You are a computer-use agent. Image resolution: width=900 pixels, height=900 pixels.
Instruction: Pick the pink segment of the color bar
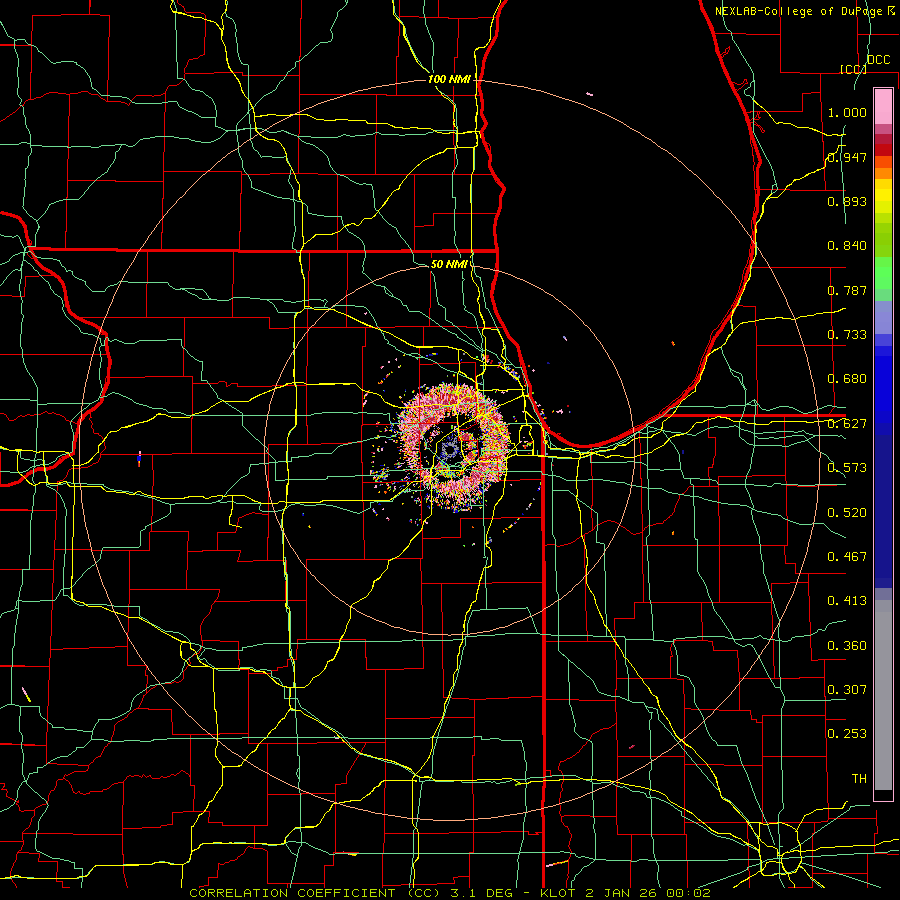(883, 107)
